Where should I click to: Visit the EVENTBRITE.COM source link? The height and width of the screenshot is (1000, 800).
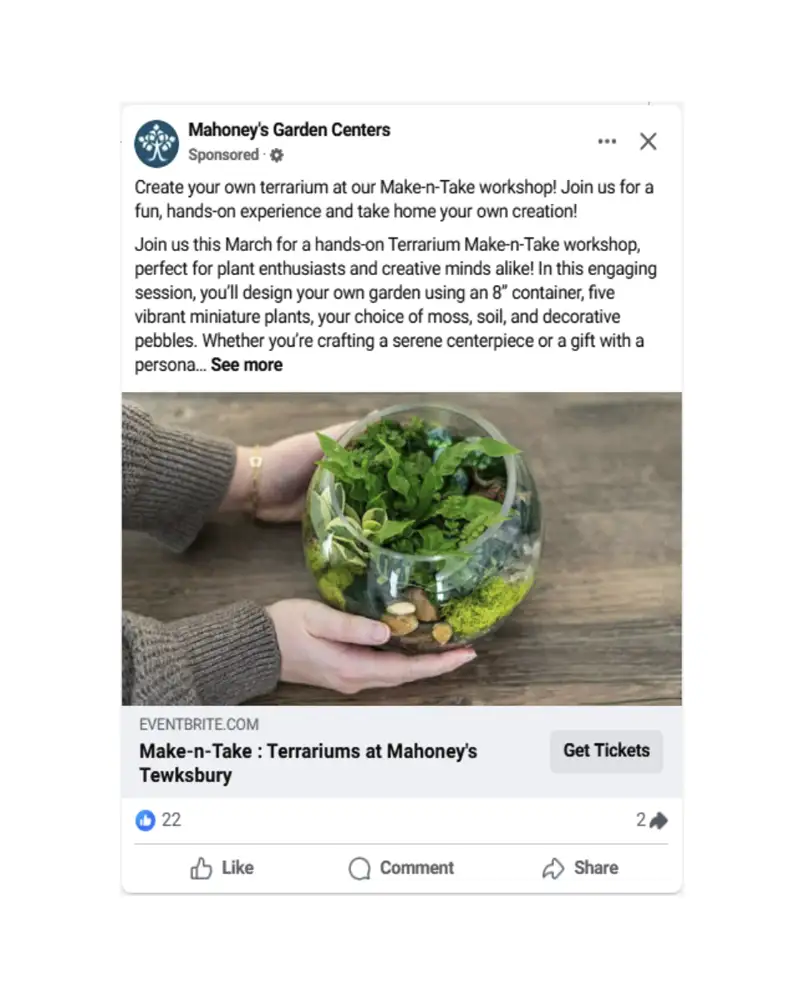(x=199, y=724)
